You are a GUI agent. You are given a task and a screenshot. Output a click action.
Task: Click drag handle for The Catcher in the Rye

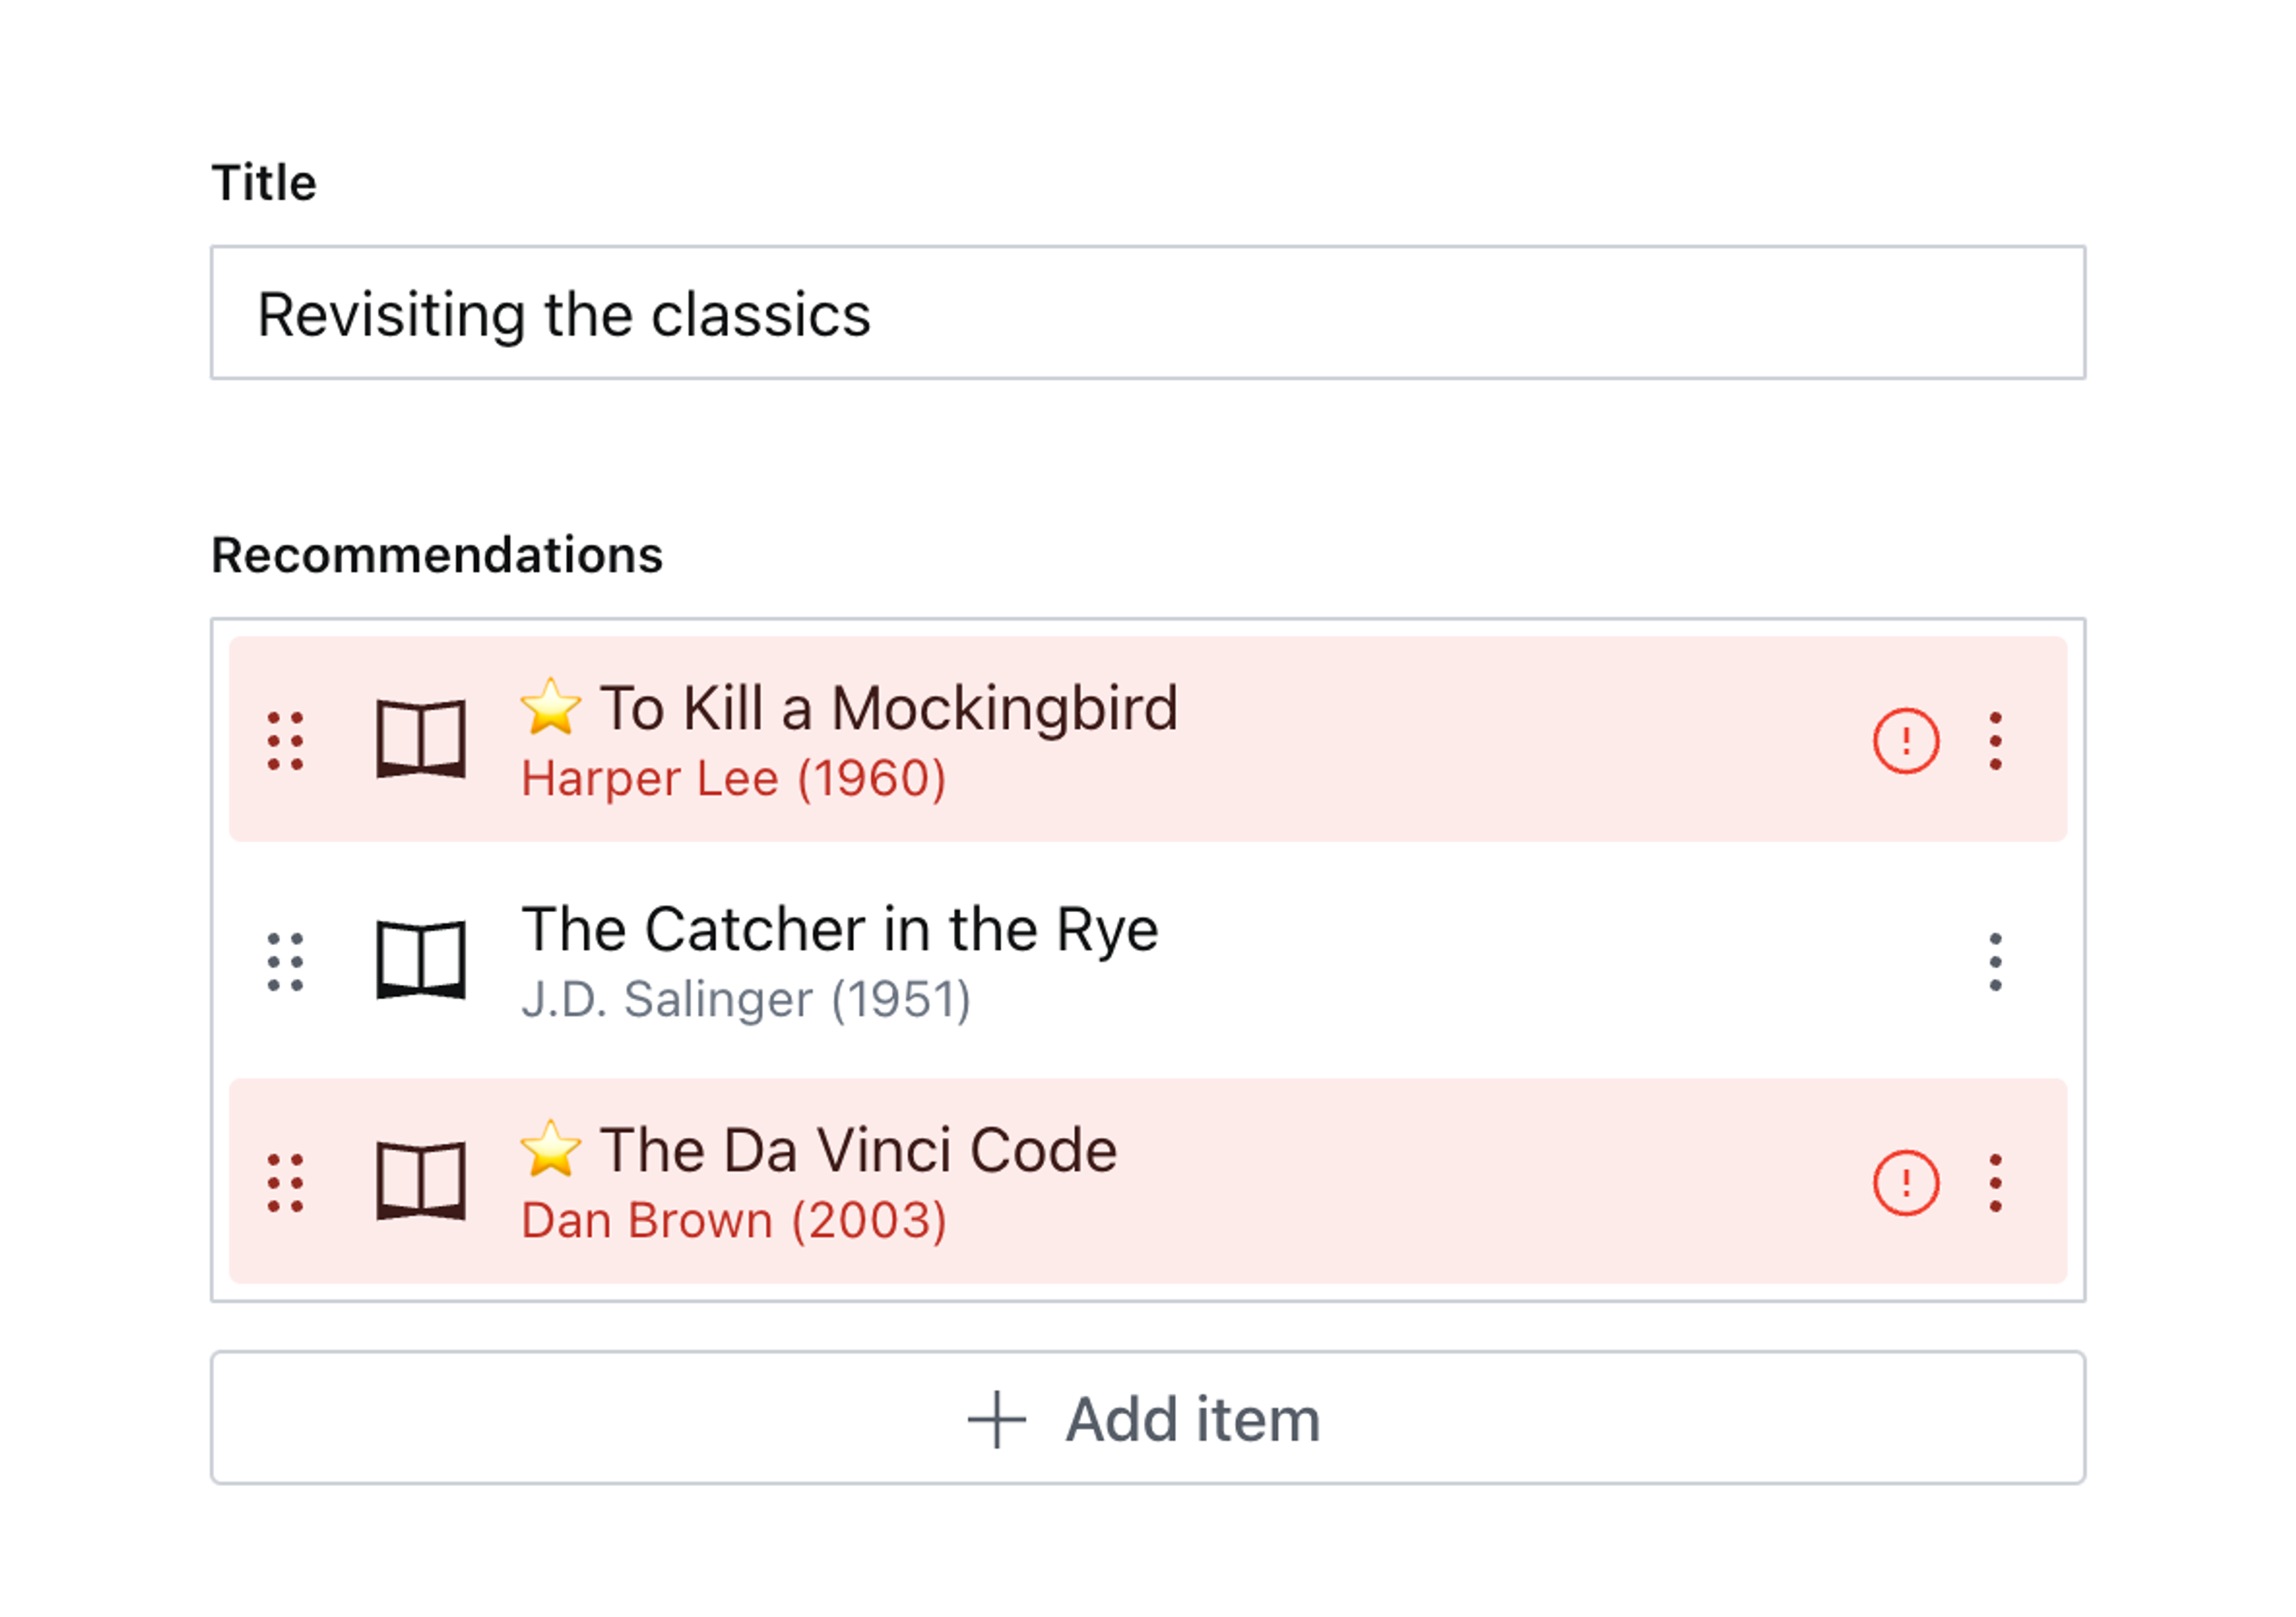(x=285, y=962)
